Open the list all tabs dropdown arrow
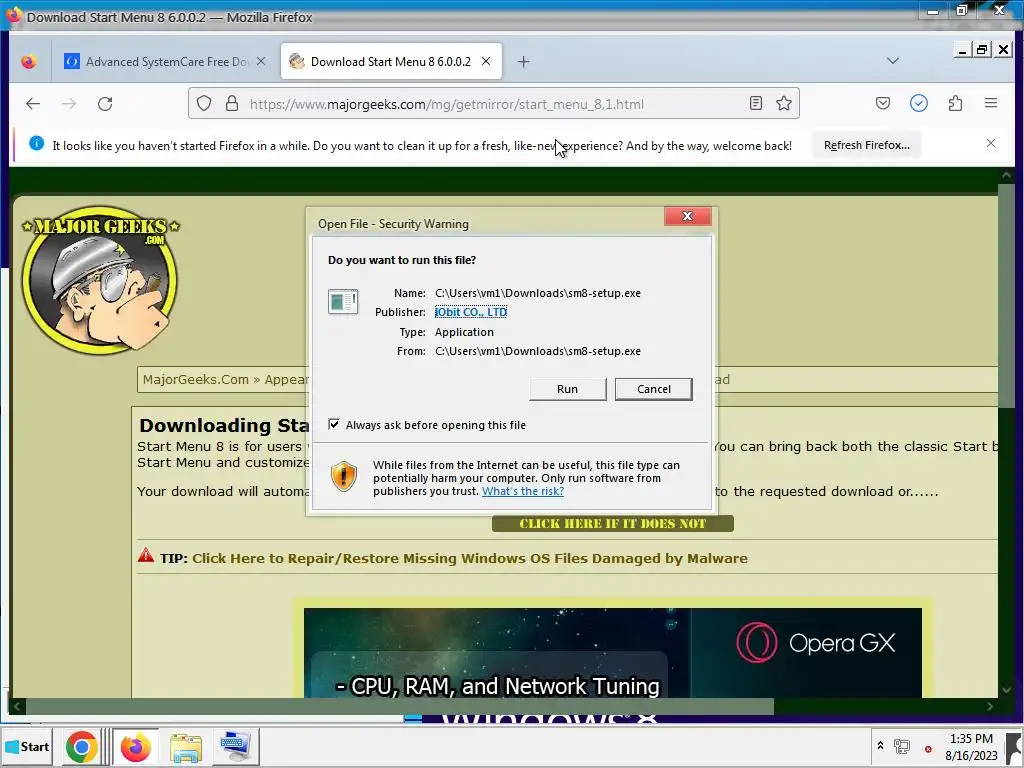Image resolution: width=1024 pixels, height=768 pixels. click(893, 61)
